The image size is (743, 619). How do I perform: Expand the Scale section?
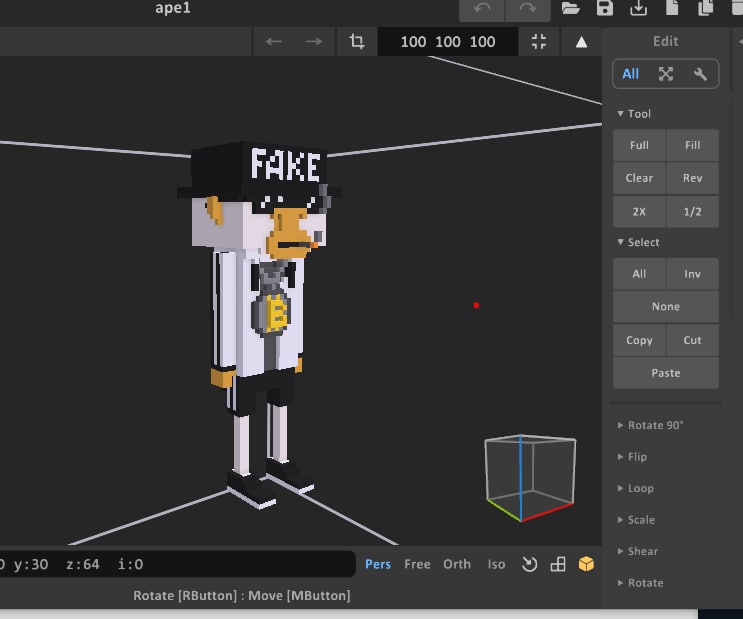point(636,520)
